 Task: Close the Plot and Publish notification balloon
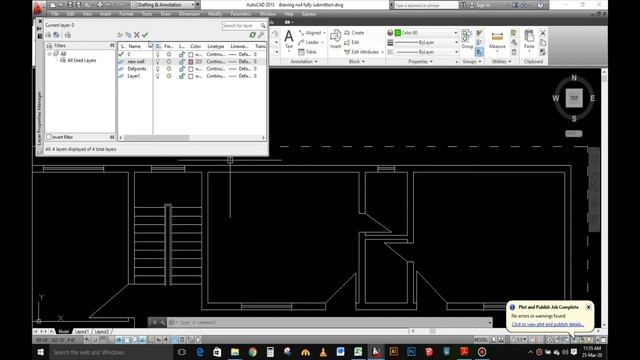(x=589, y=307)
